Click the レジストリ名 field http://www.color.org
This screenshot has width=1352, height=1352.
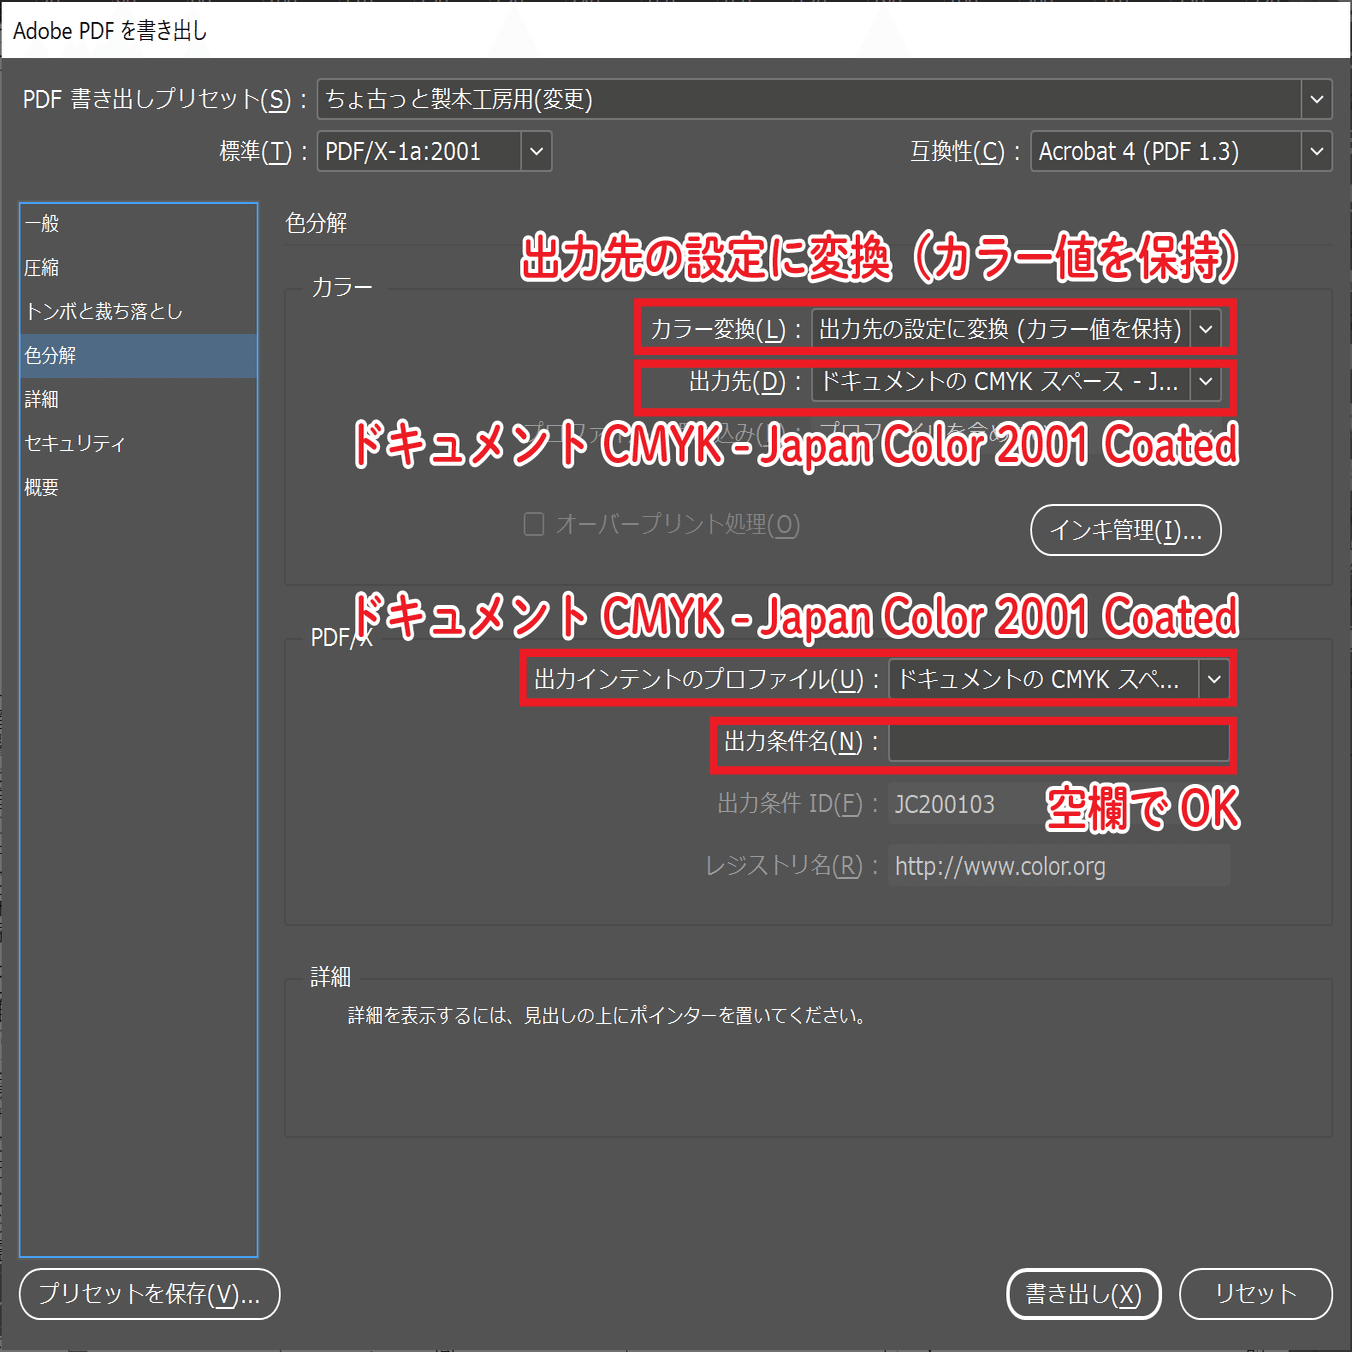pos(1059,866)
